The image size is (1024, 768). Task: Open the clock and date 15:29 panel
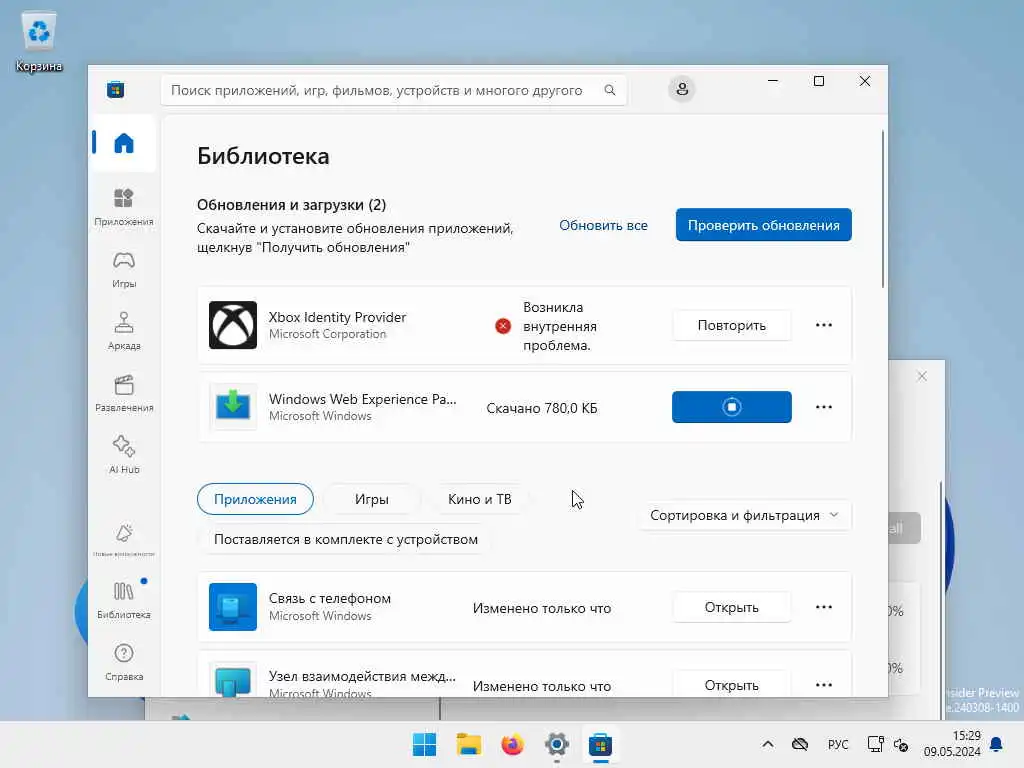click(x=952, y=744)
